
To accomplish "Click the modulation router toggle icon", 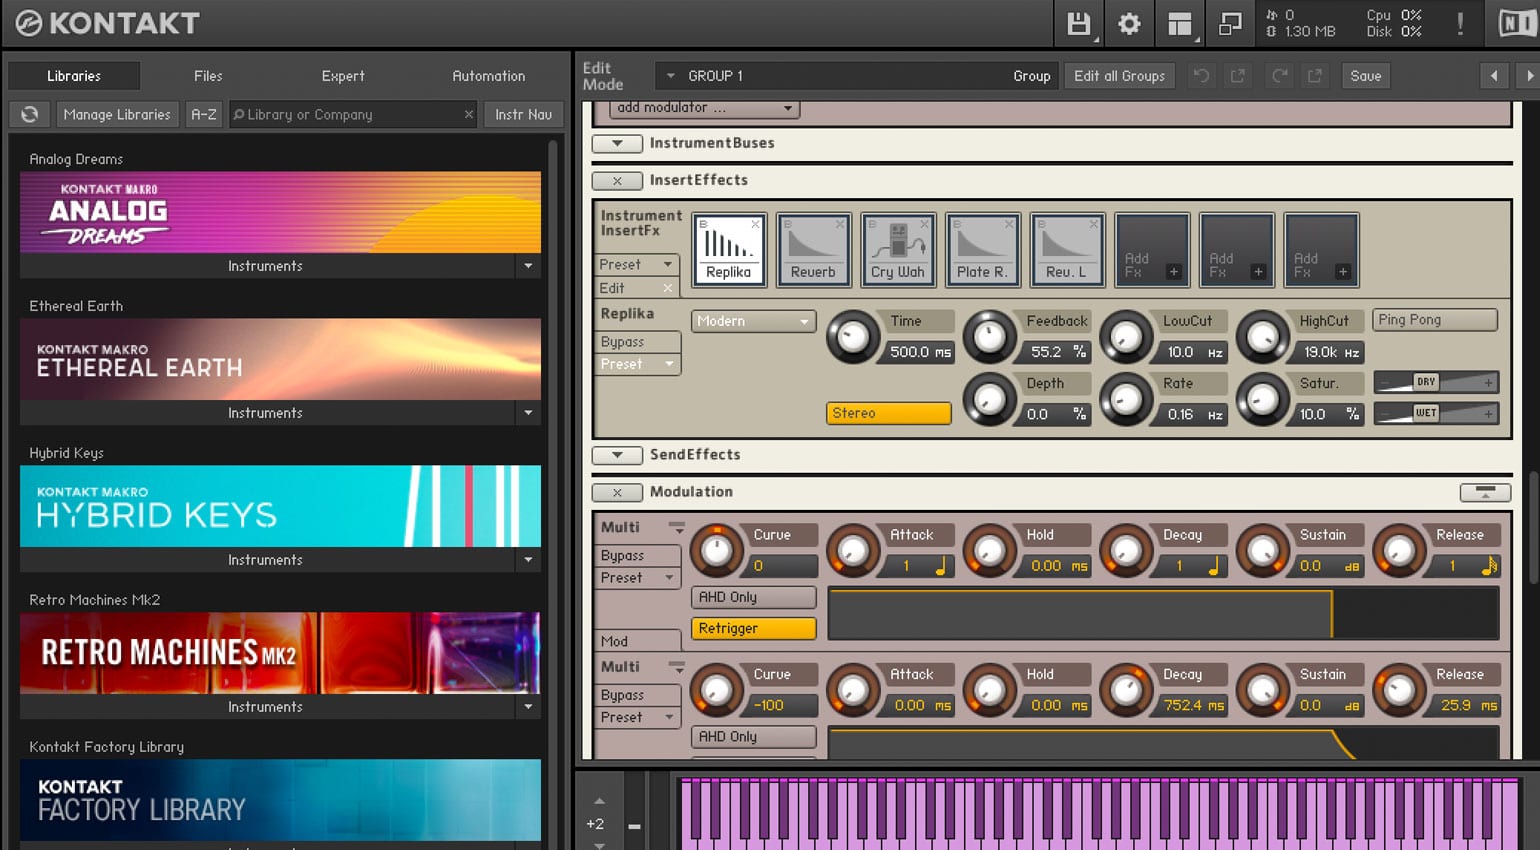I will tap(1485, 492).
